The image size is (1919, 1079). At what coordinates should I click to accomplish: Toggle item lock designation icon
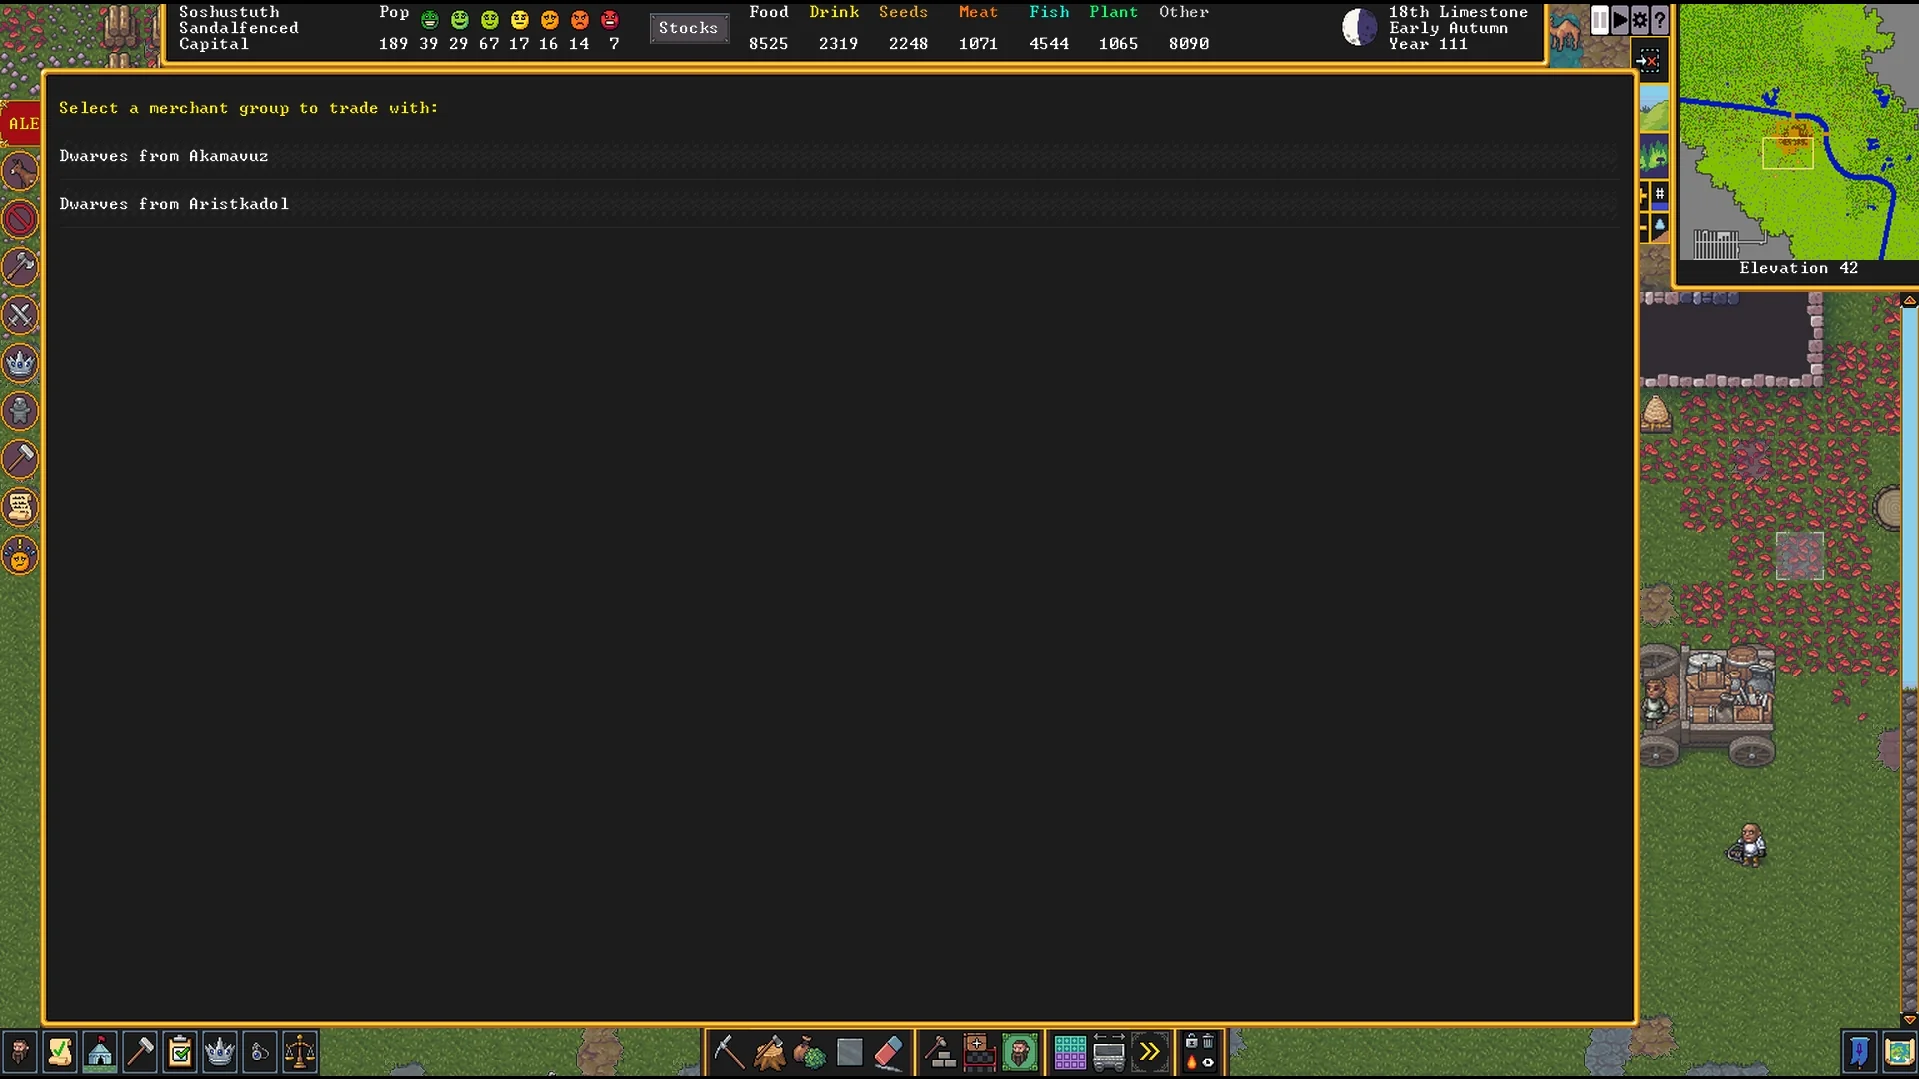point(1191,1042)
